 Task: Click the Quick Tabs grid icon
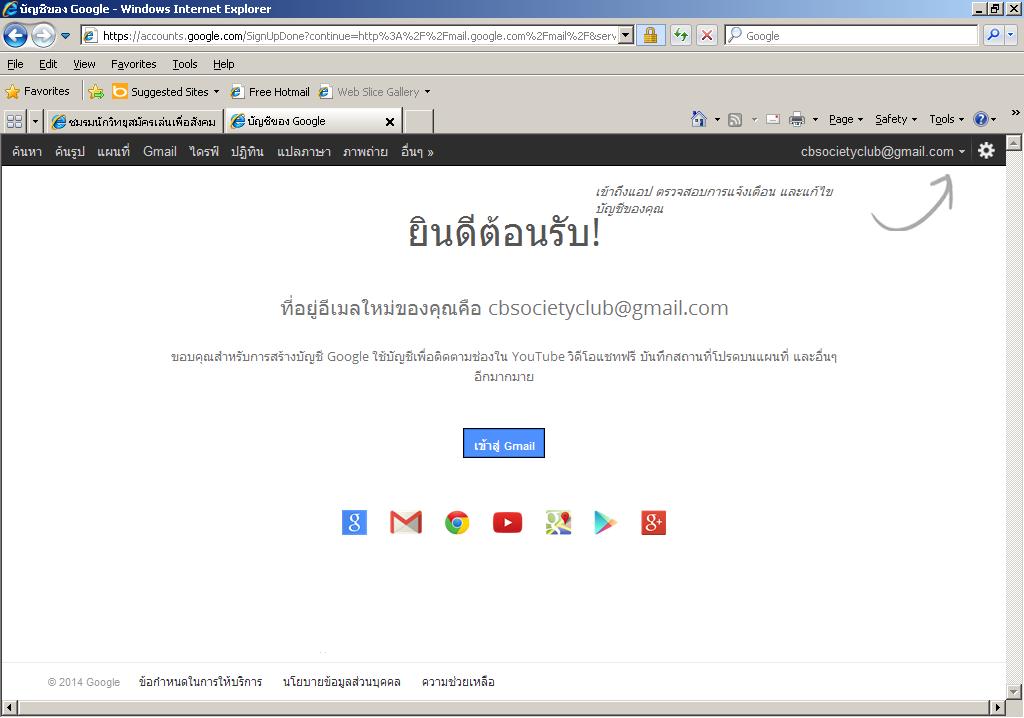[14, 121]
